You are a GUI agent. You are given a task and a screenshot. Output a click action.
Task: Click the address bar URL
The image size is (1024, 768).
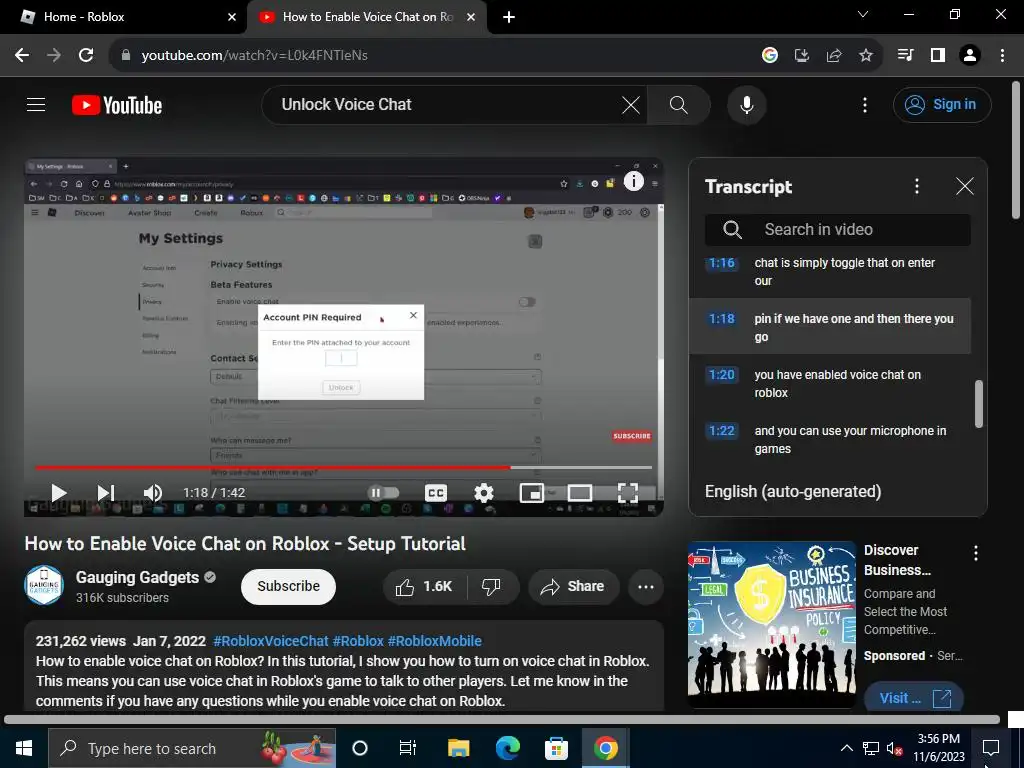(255, 56)
